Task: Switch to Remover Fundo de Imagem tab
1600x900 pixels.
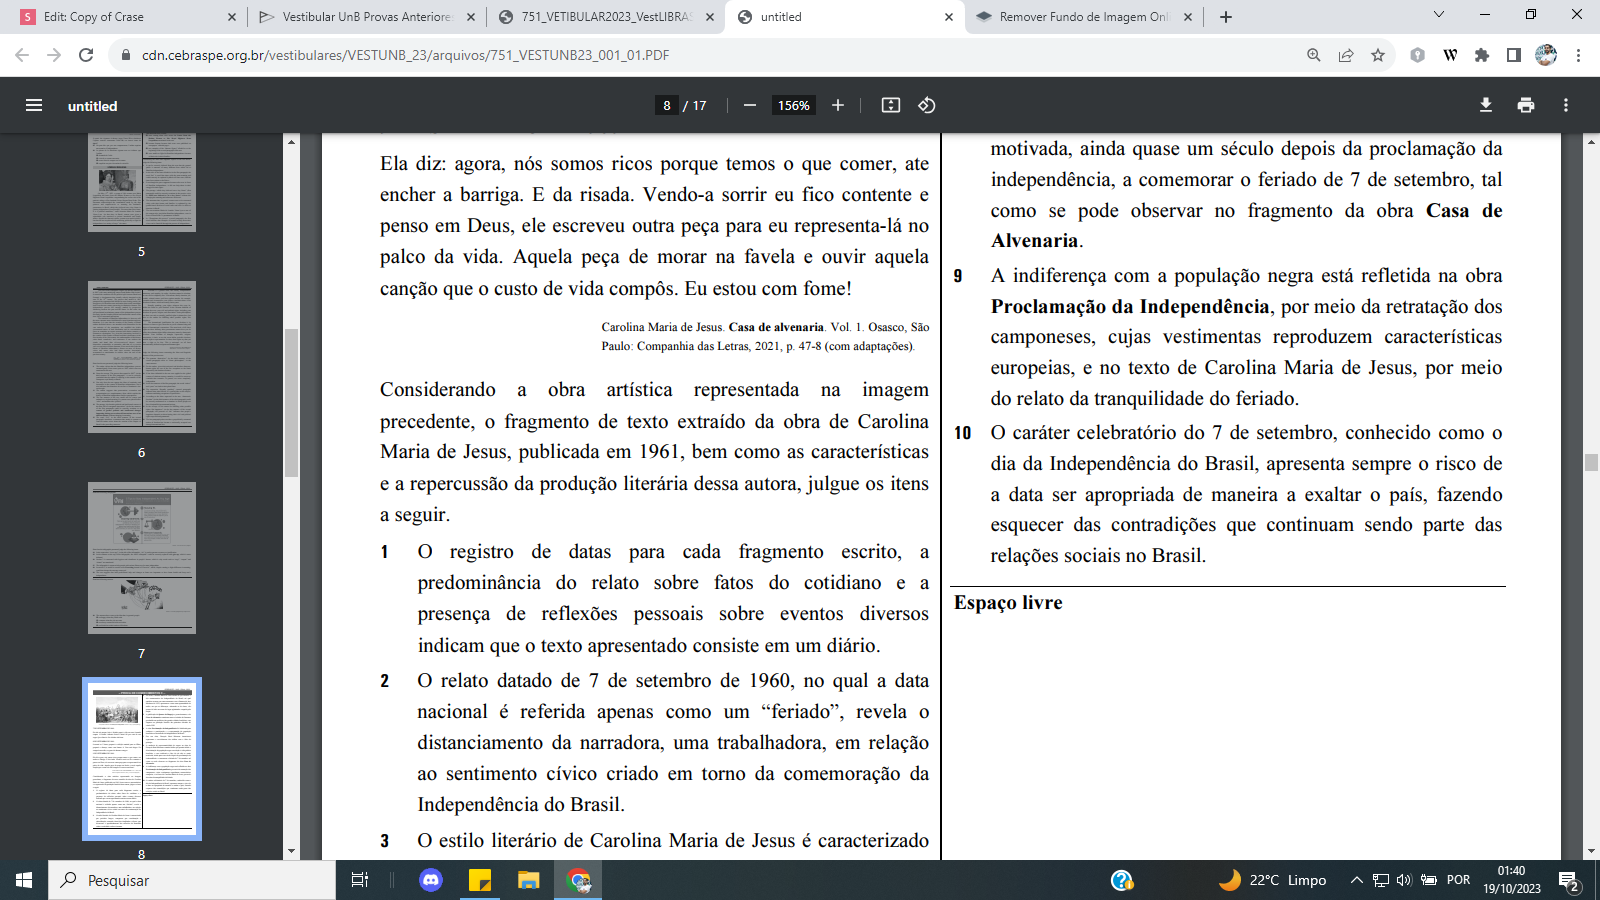Action: (1085, 17)
